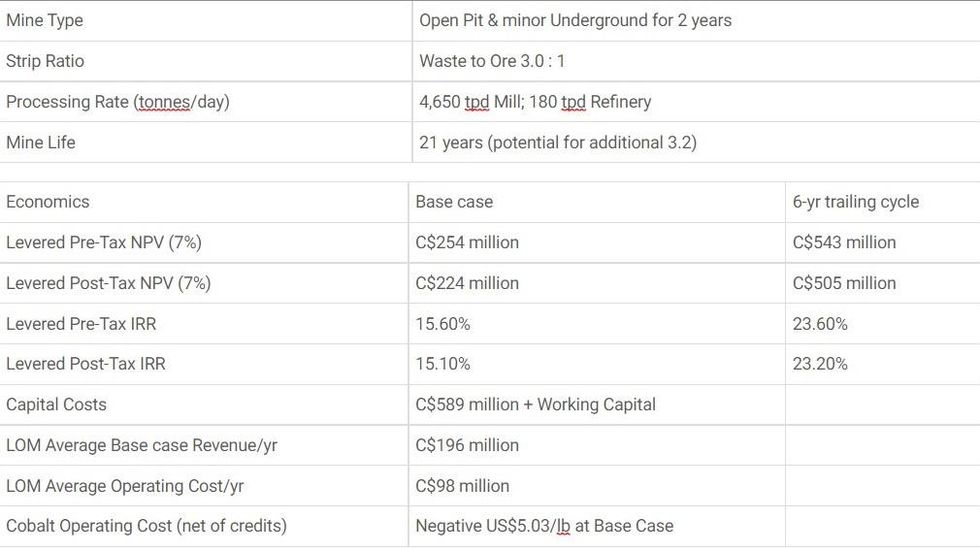980x548 pixels.
Task: Select the 15.60% Pre-Tax IRR cell
Action: click(x=443, y=324)
